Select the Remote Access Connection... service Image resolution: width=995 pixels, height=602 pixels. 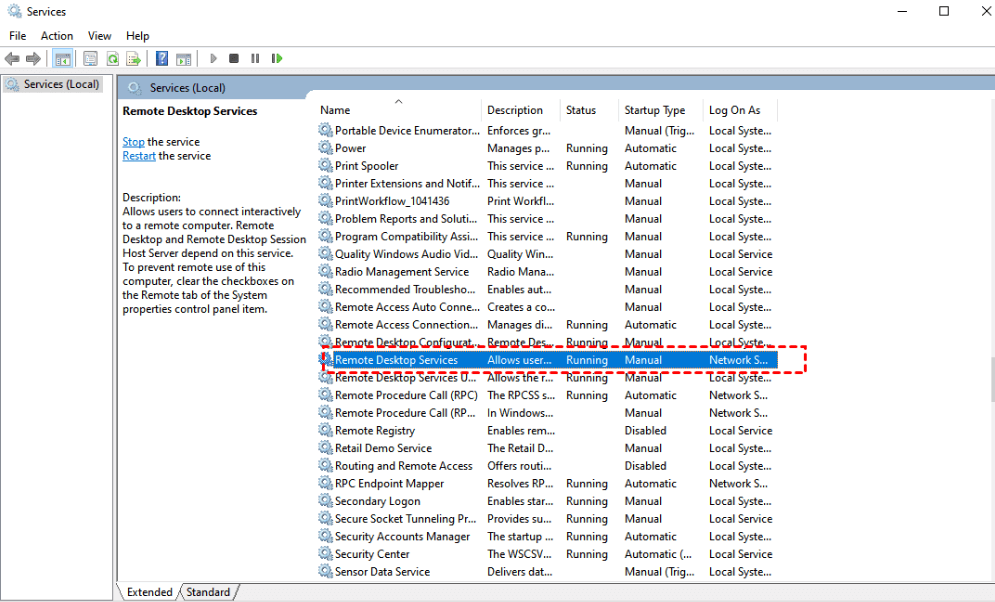pos(407,324)
